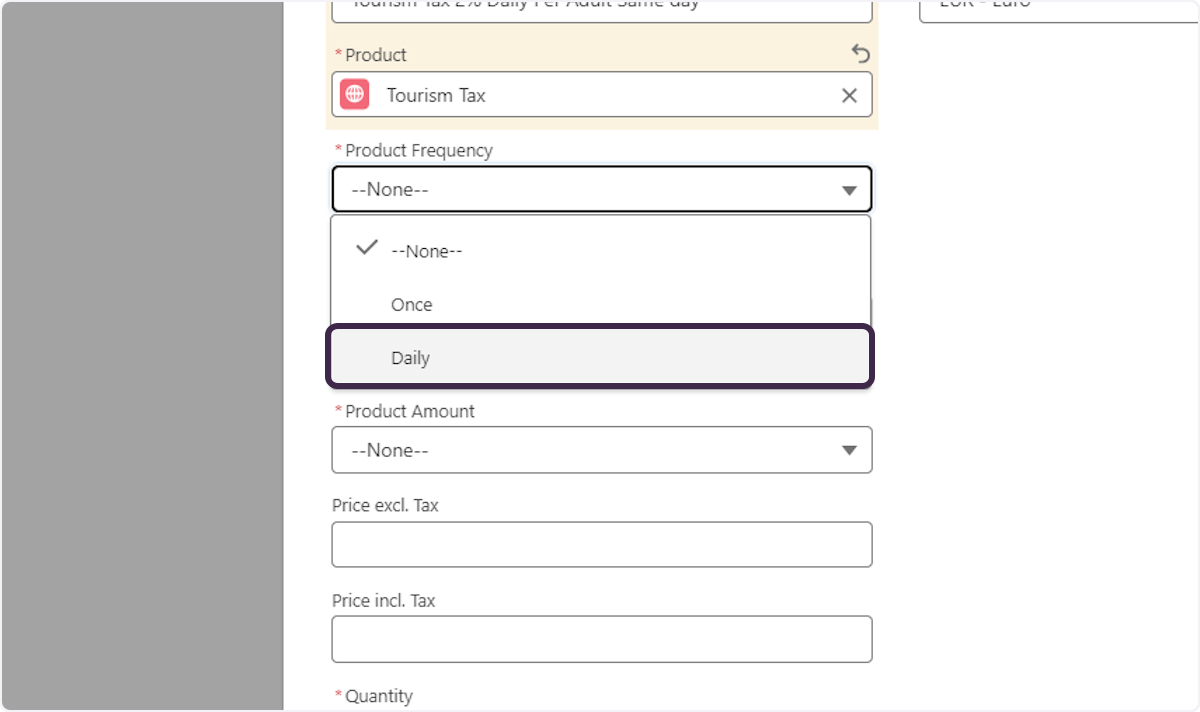Viewport: 1200px width, 712px height.
Task: Click the gray background panel on left
Action: (142, 356)
